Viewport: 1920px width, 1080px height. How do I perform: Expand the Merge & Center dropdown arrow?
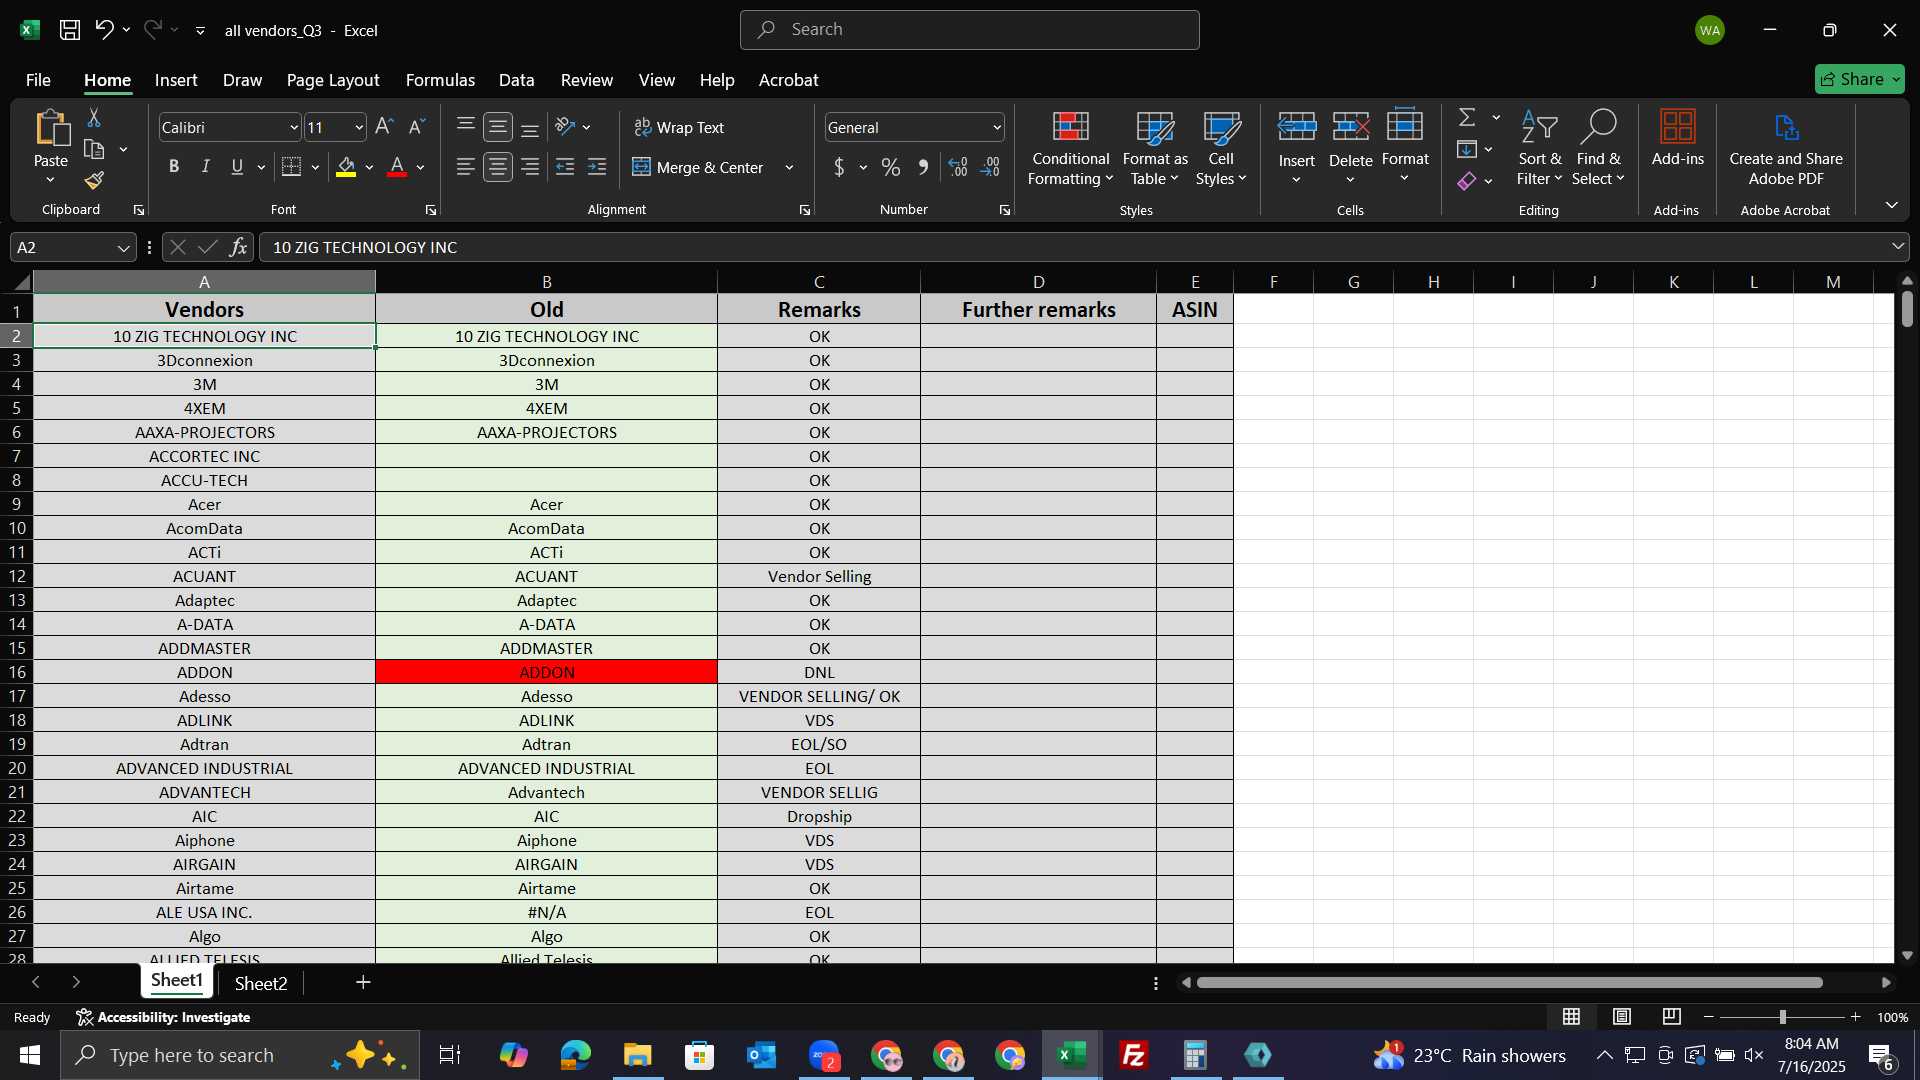tap(789, 167)
